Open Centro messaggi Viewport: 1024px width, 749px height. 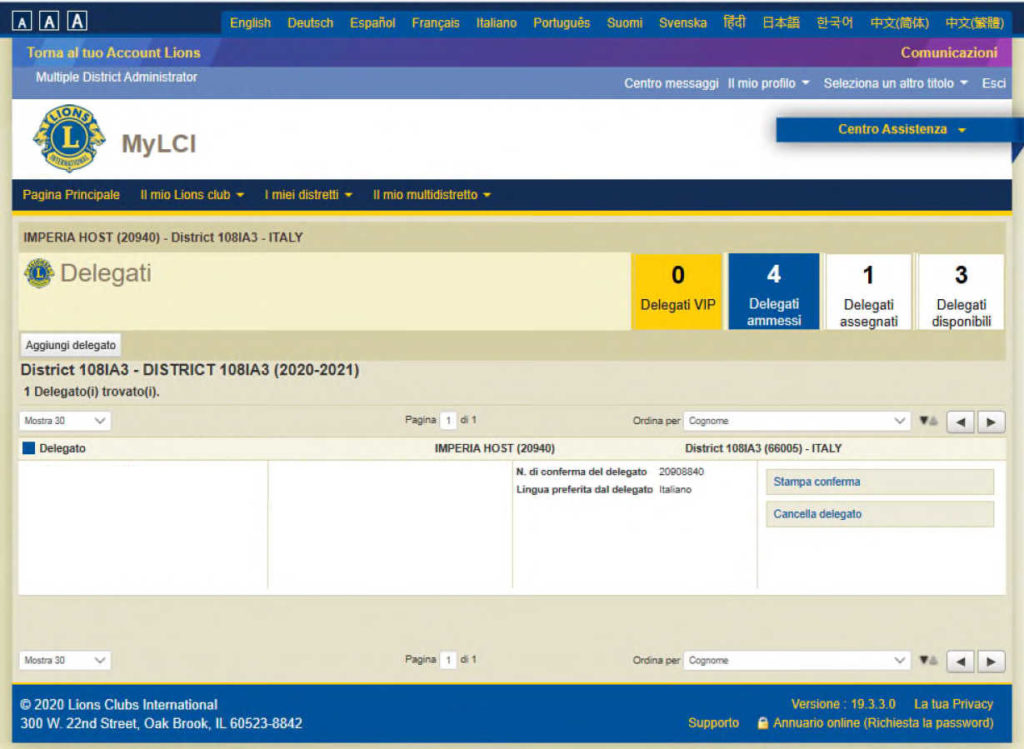(x=671, y=83)
